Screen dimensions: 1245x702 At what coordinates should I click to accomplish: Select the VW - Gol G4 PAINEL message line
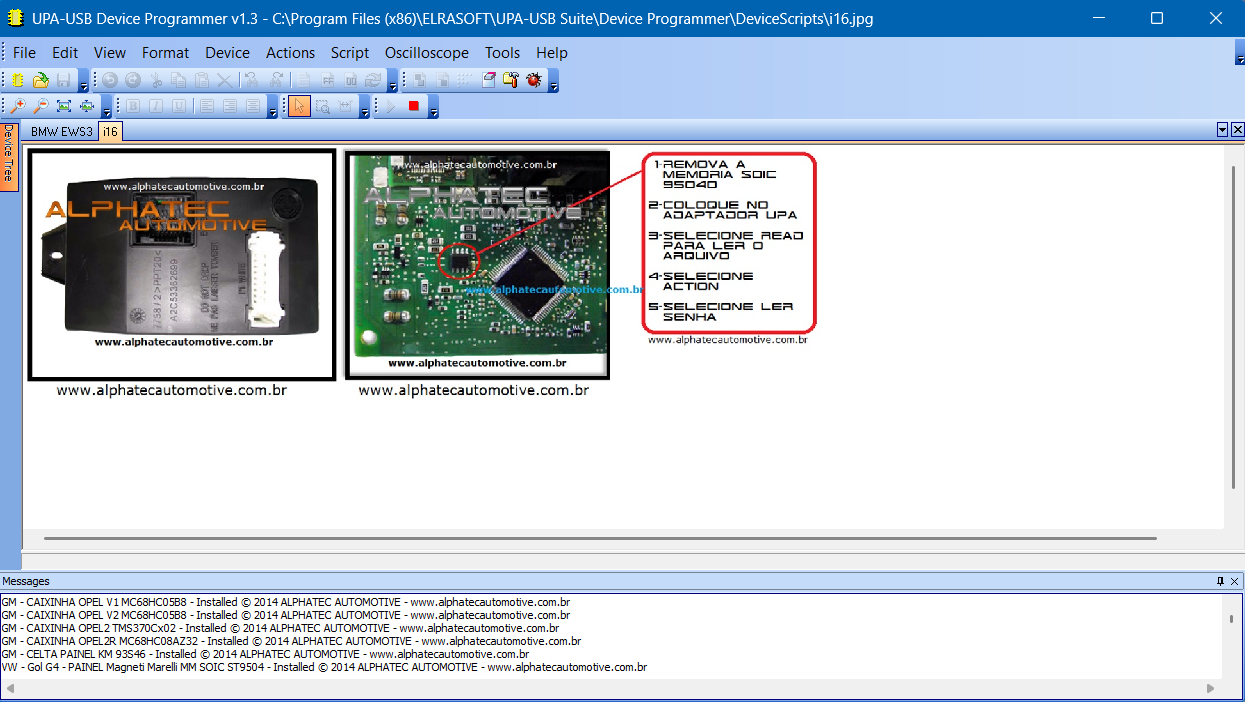[x=324, y=667]
